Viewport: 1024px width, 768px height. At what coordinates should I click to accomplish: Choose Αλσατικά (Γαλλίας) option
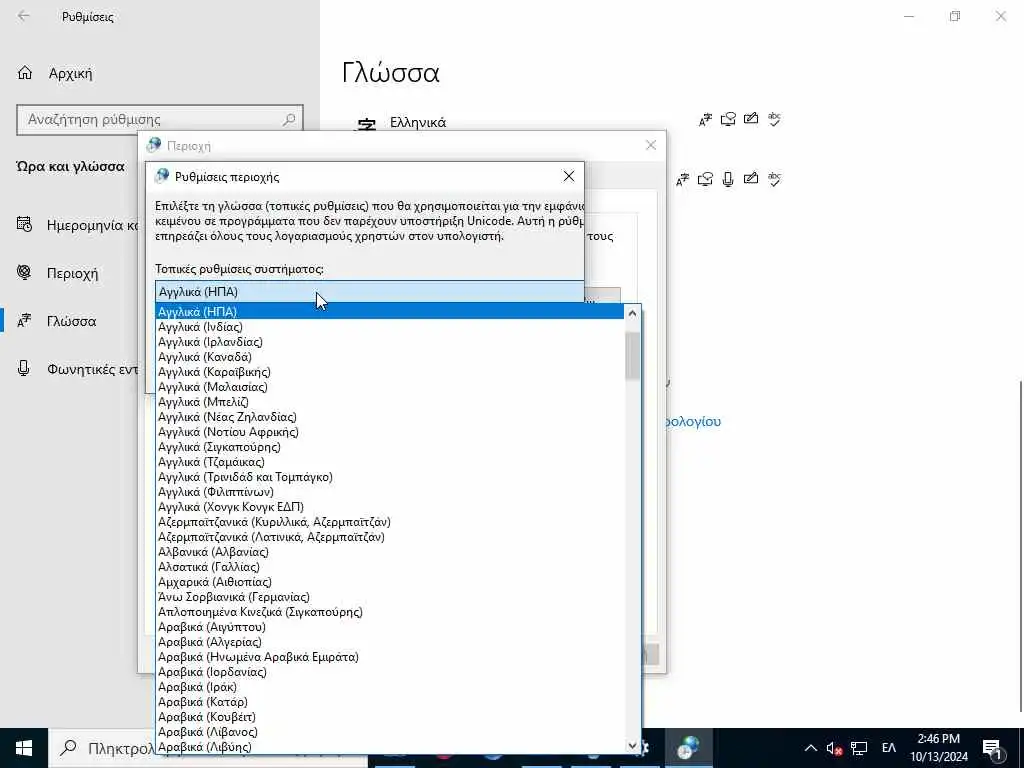point(390,567)
